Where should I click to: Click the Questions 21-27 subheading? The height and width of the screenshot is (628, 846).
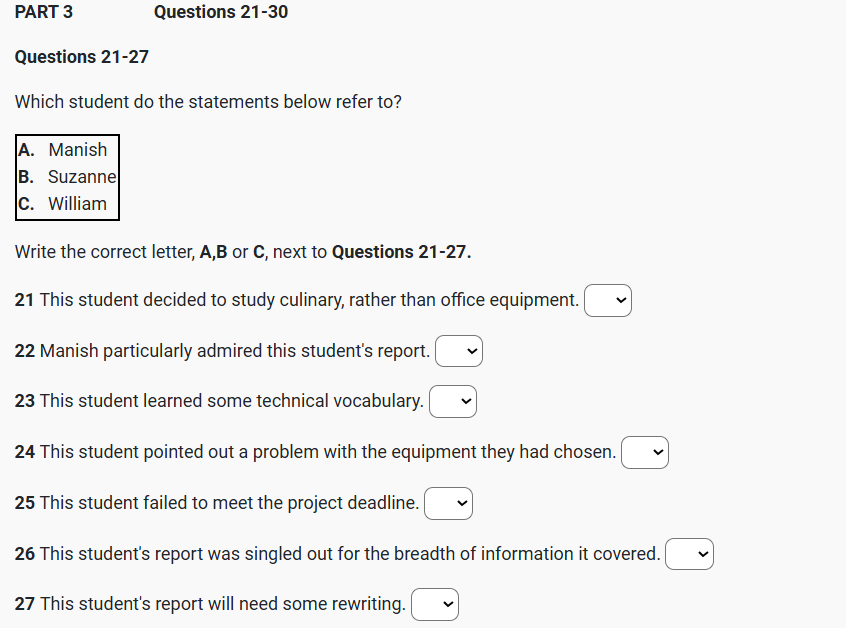82,57
